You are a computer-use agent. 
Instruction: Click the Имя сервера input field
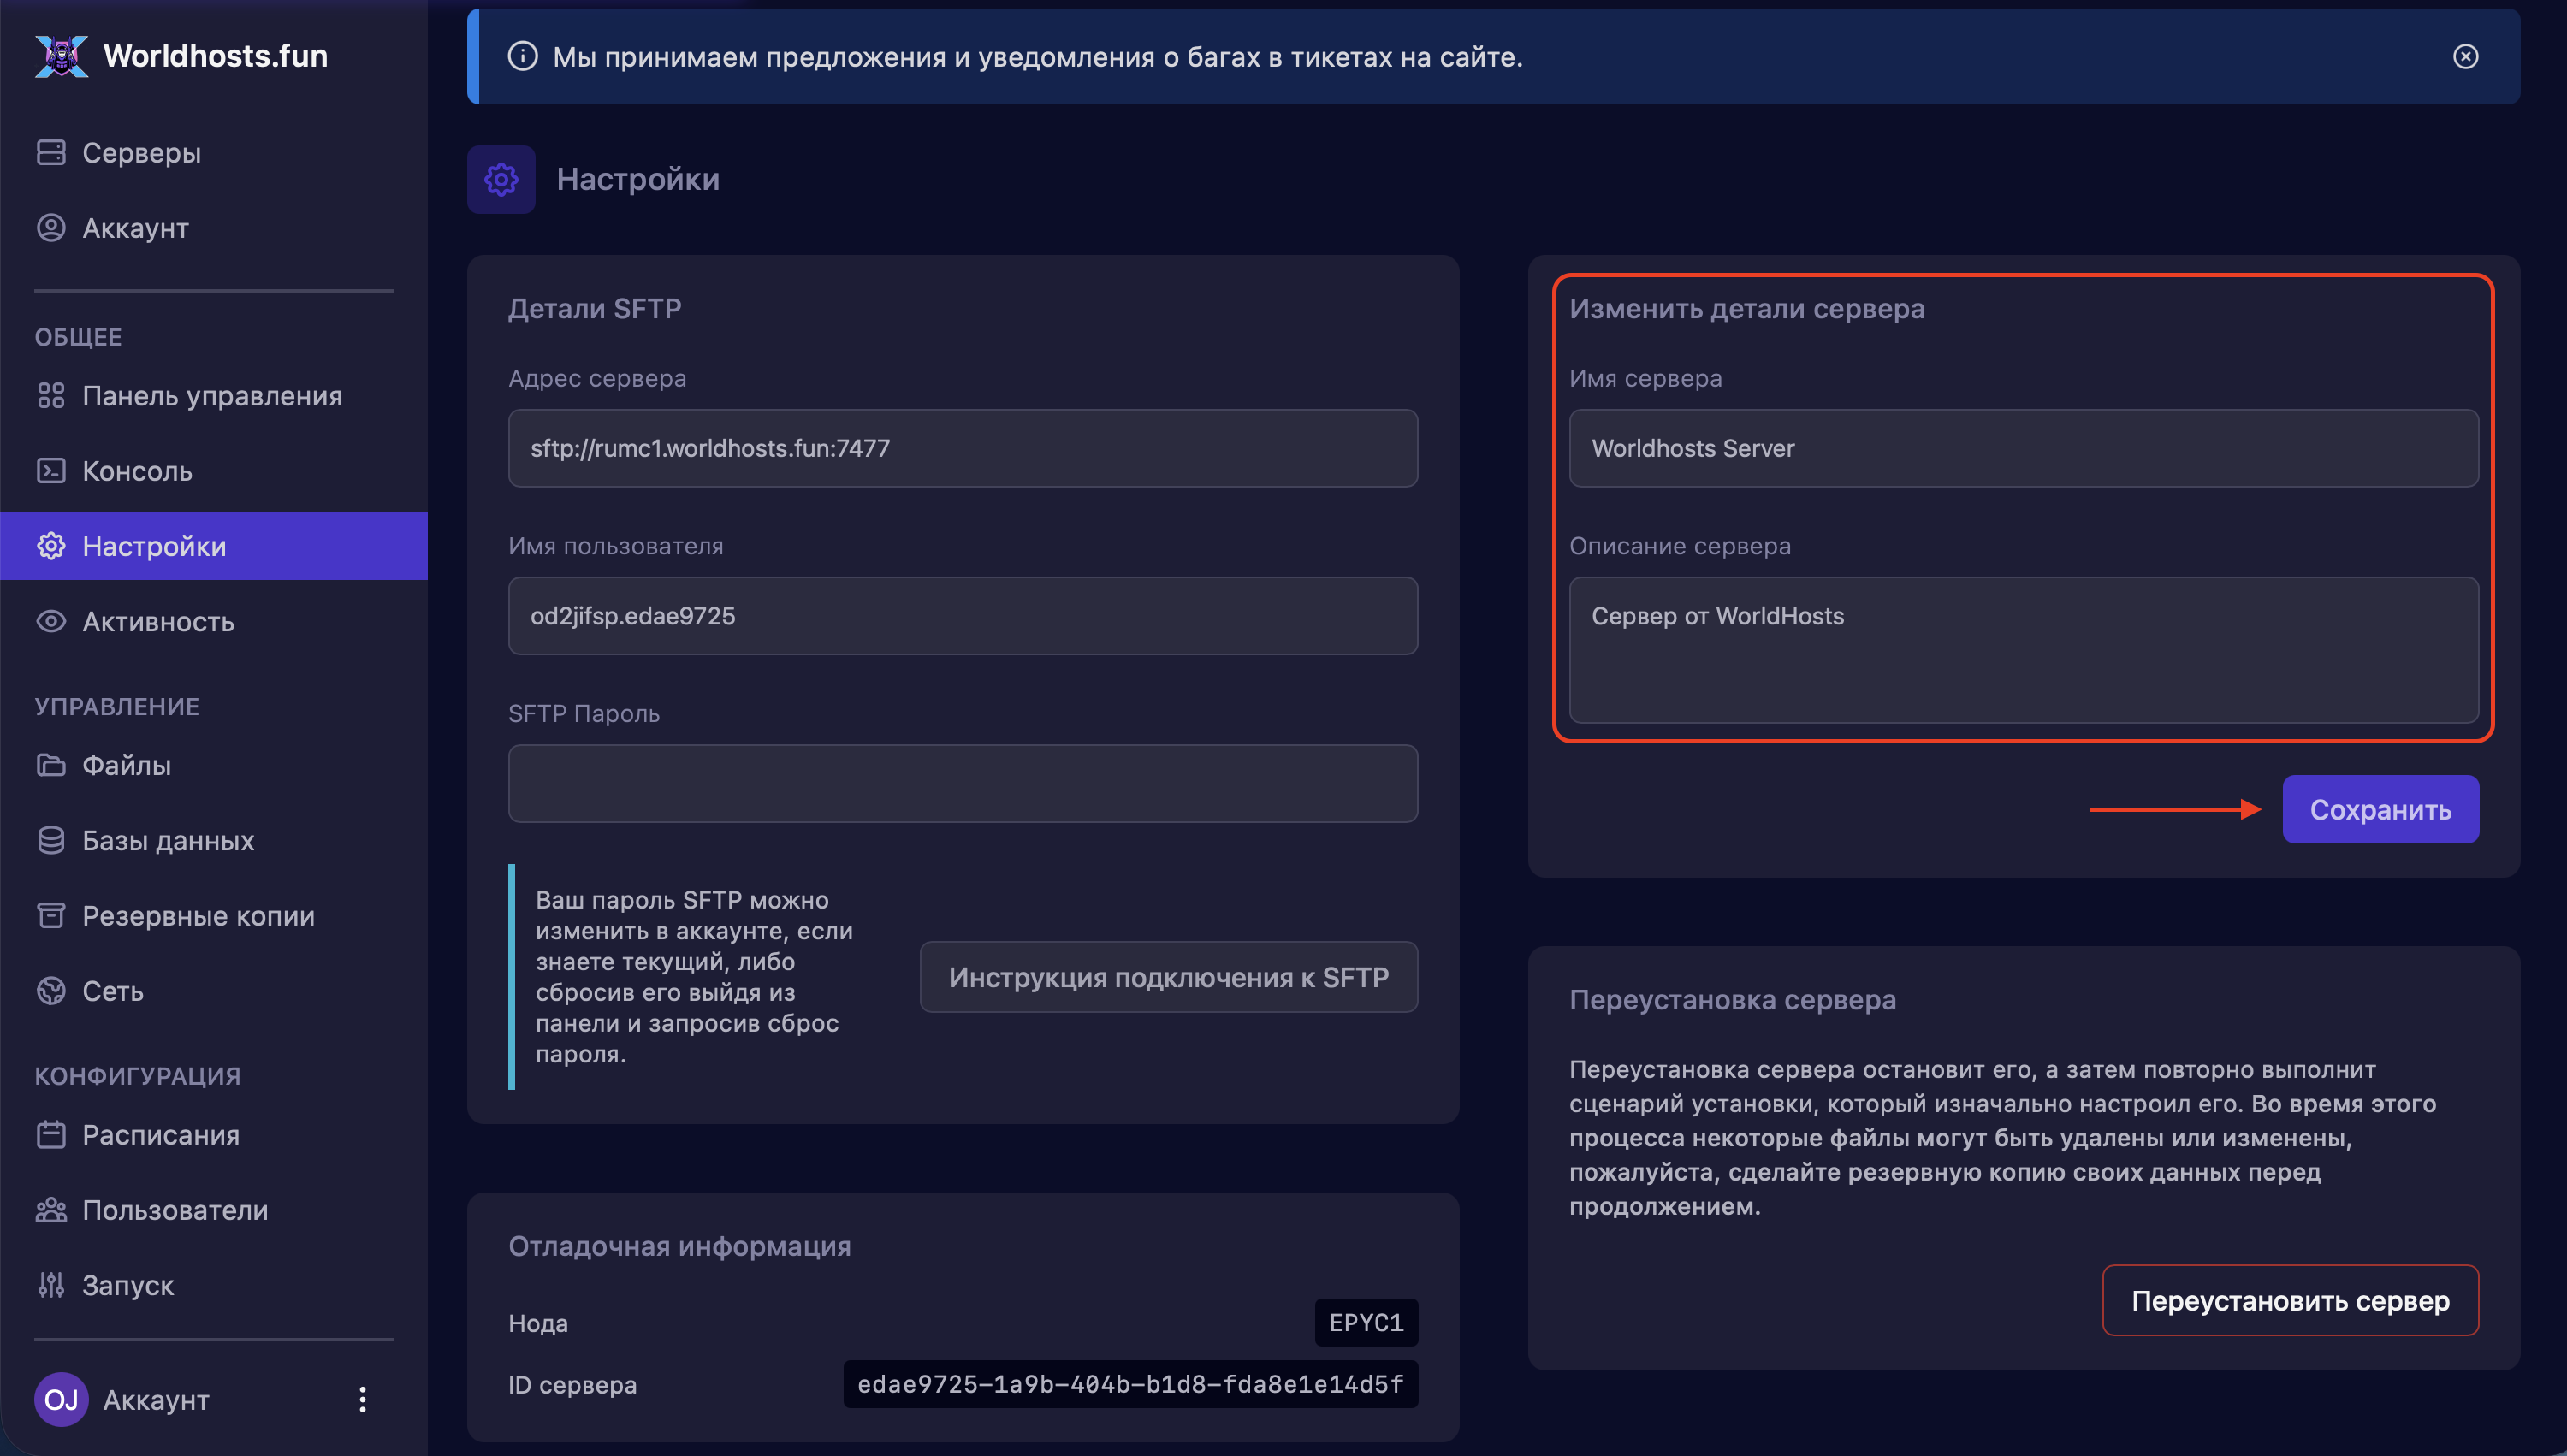[2022, 448]
